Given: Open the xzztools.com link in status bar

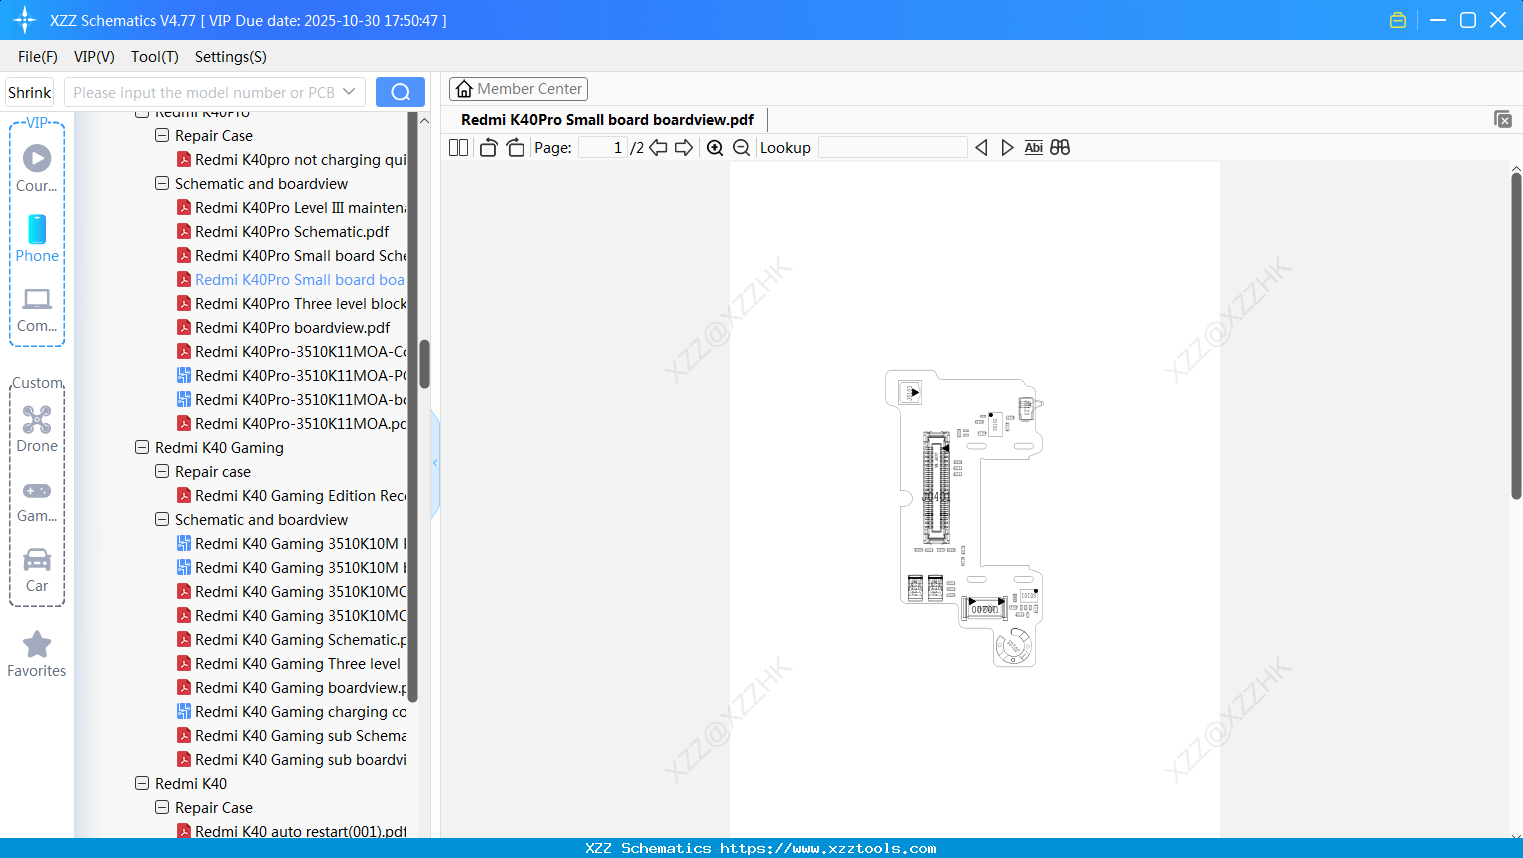Looking at the screenshot, I should [x=828, y=848].
